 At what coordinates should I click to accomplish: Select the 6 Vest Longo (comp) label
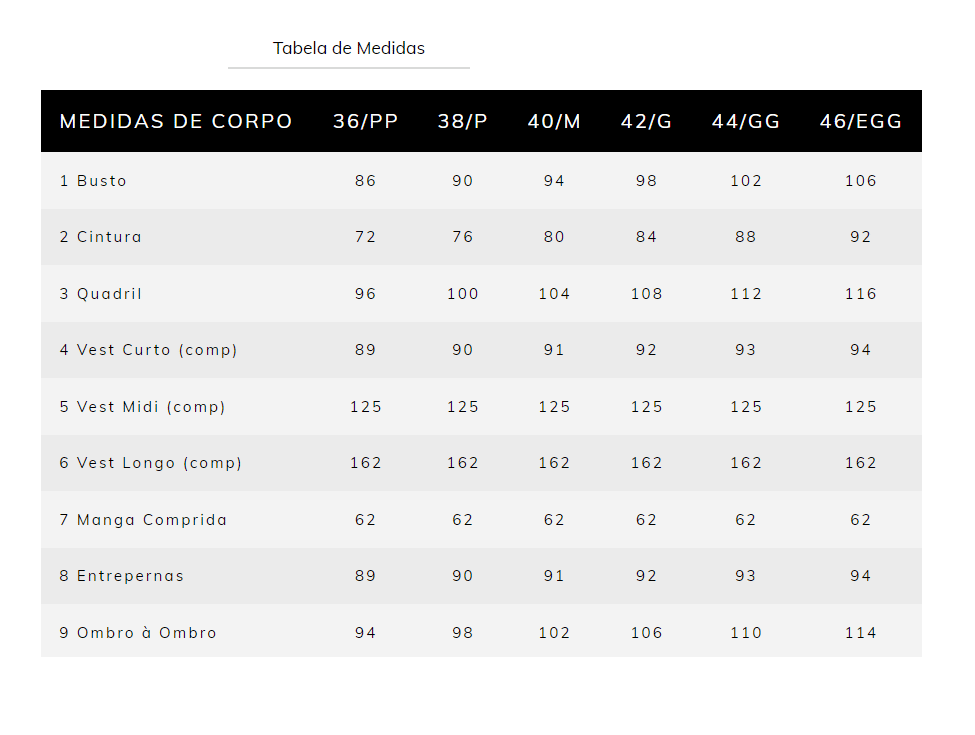tap(150, 463)
